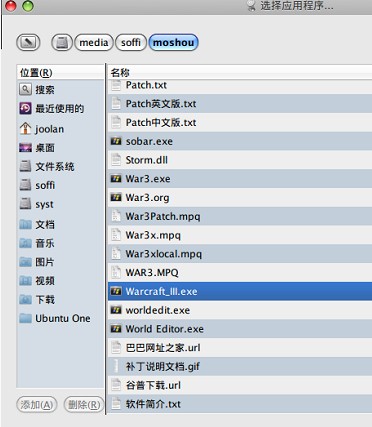Select 谷普下载.url file
This screenshot has width=372, height=427.
[x=240, y=385]
